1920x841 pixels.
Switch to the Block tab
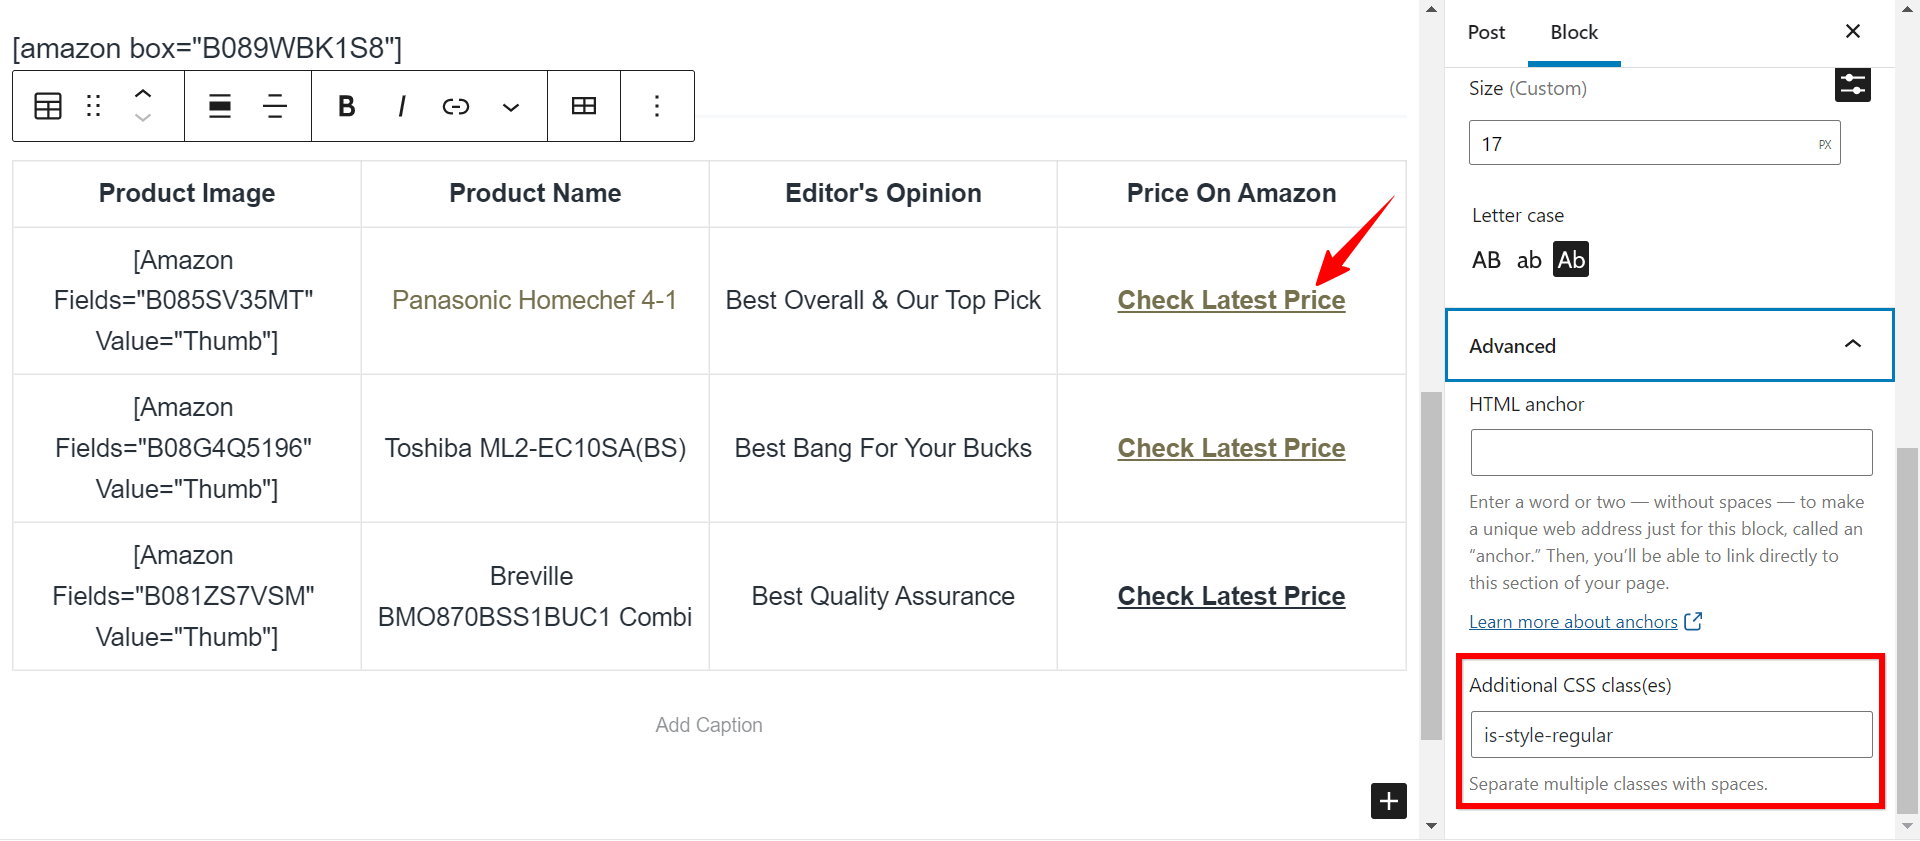[1574, 32]
